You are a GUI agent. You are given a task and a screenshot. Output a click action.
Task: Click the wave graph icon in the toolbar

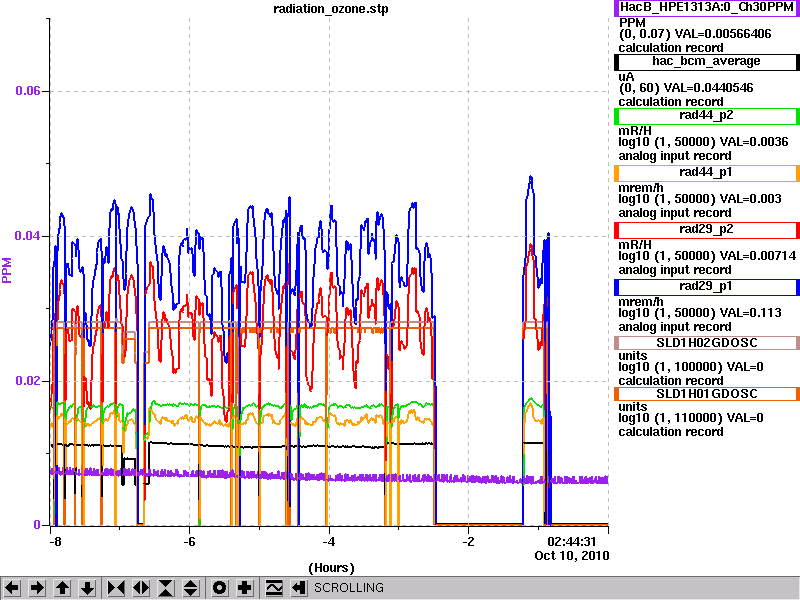pos(274,588)
